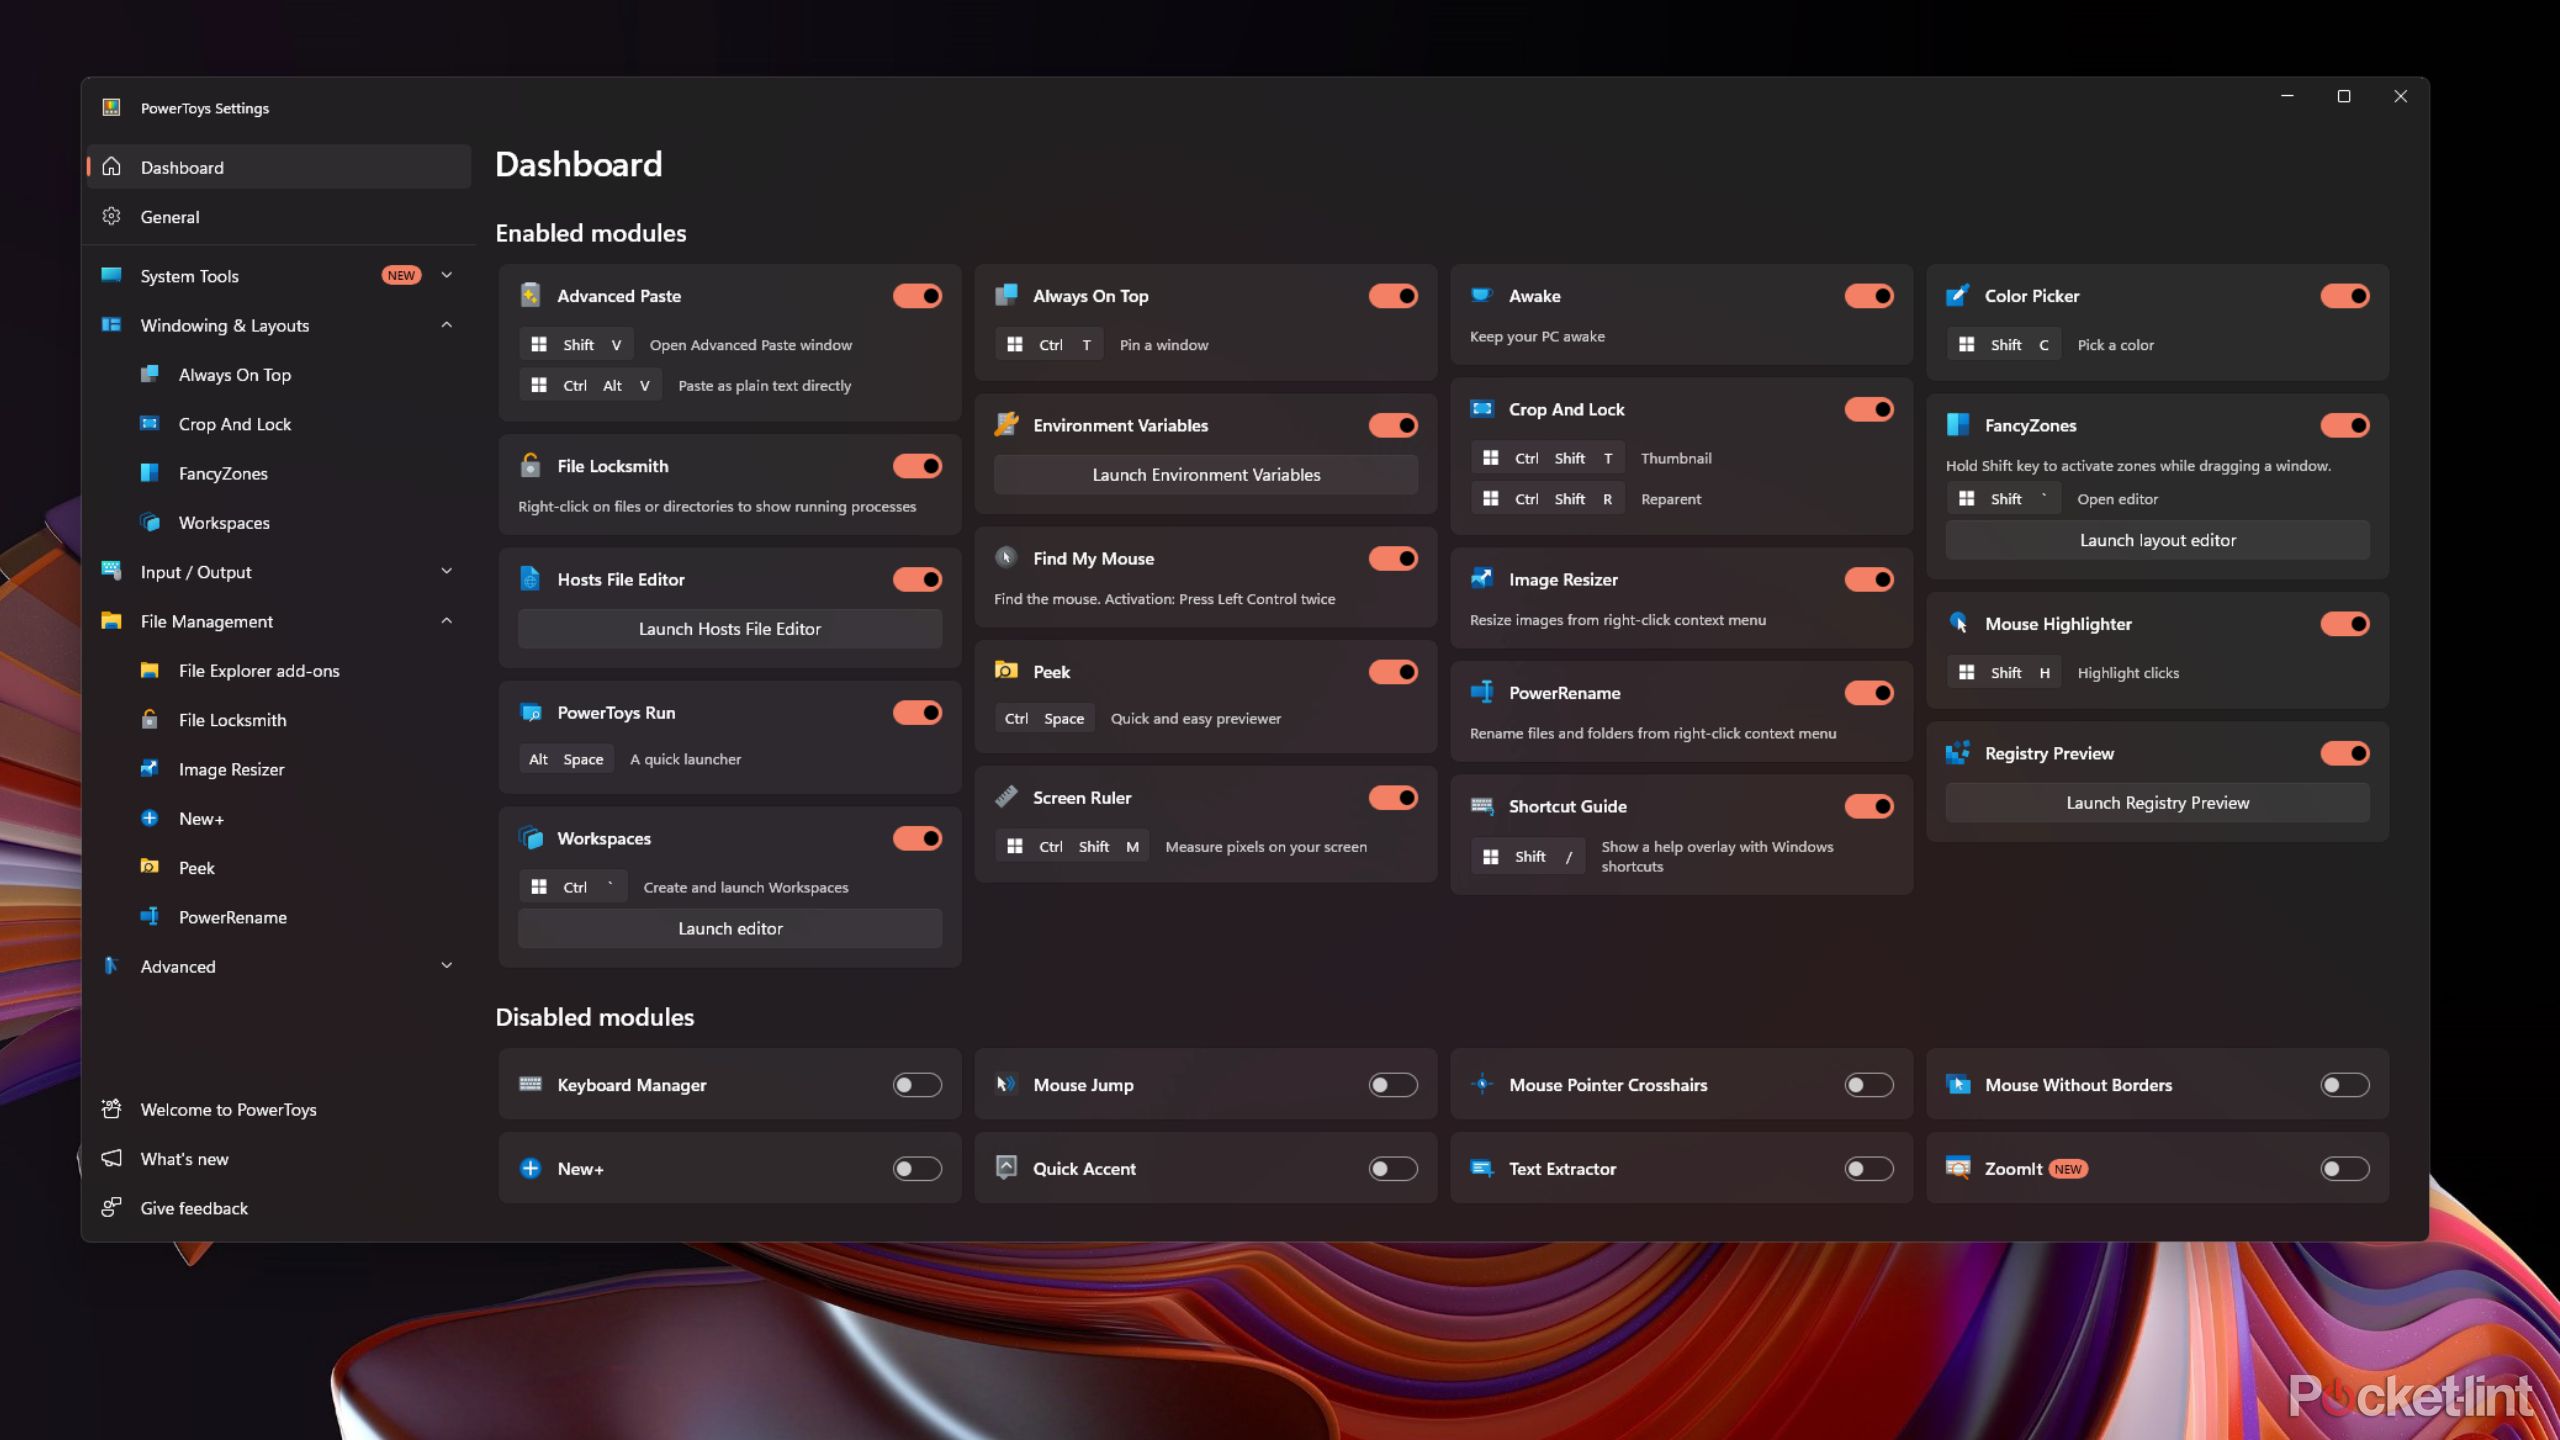Viewport: 2560px width, 1440px height.
Task: Turn off FancyZones toggle
Action: click(x=2345, y=425)
